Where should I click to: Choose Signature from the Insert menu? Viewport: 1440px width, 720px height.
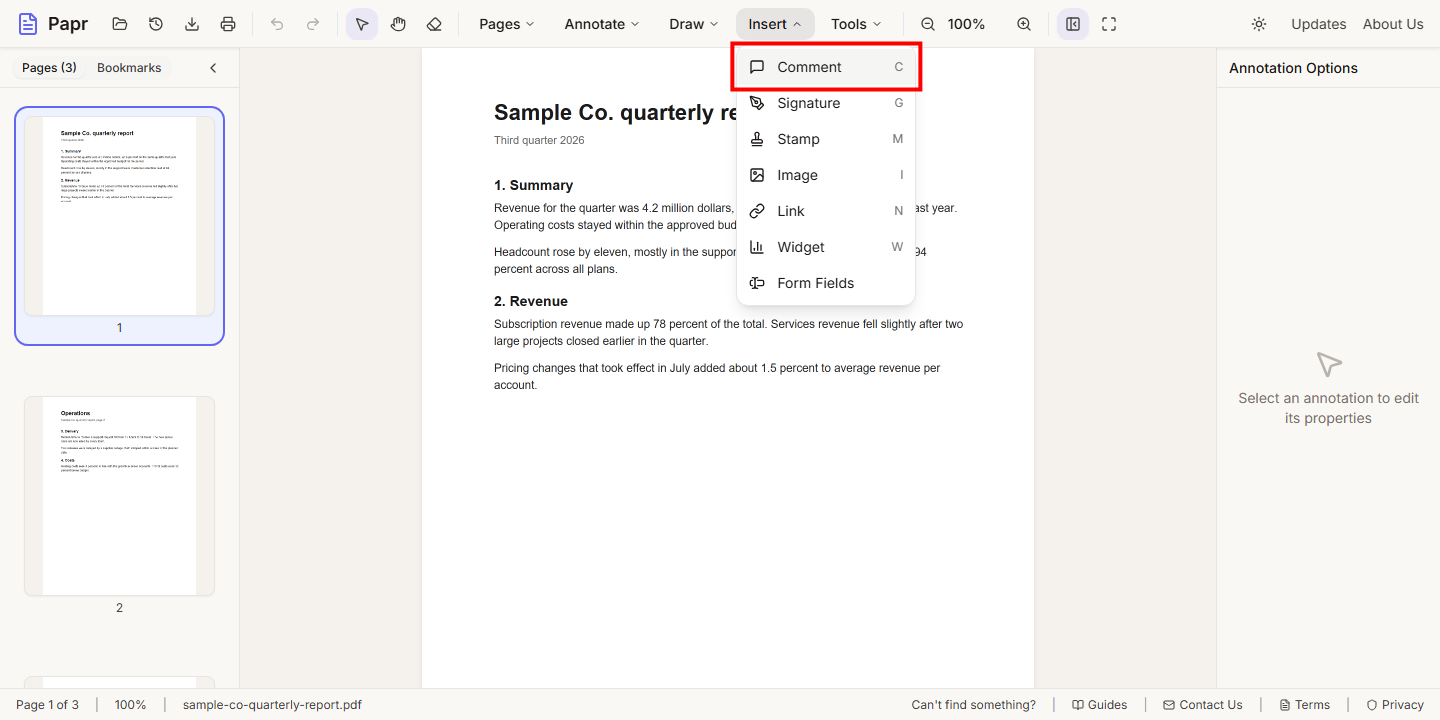pyautogui.click(x=826, y=103)
